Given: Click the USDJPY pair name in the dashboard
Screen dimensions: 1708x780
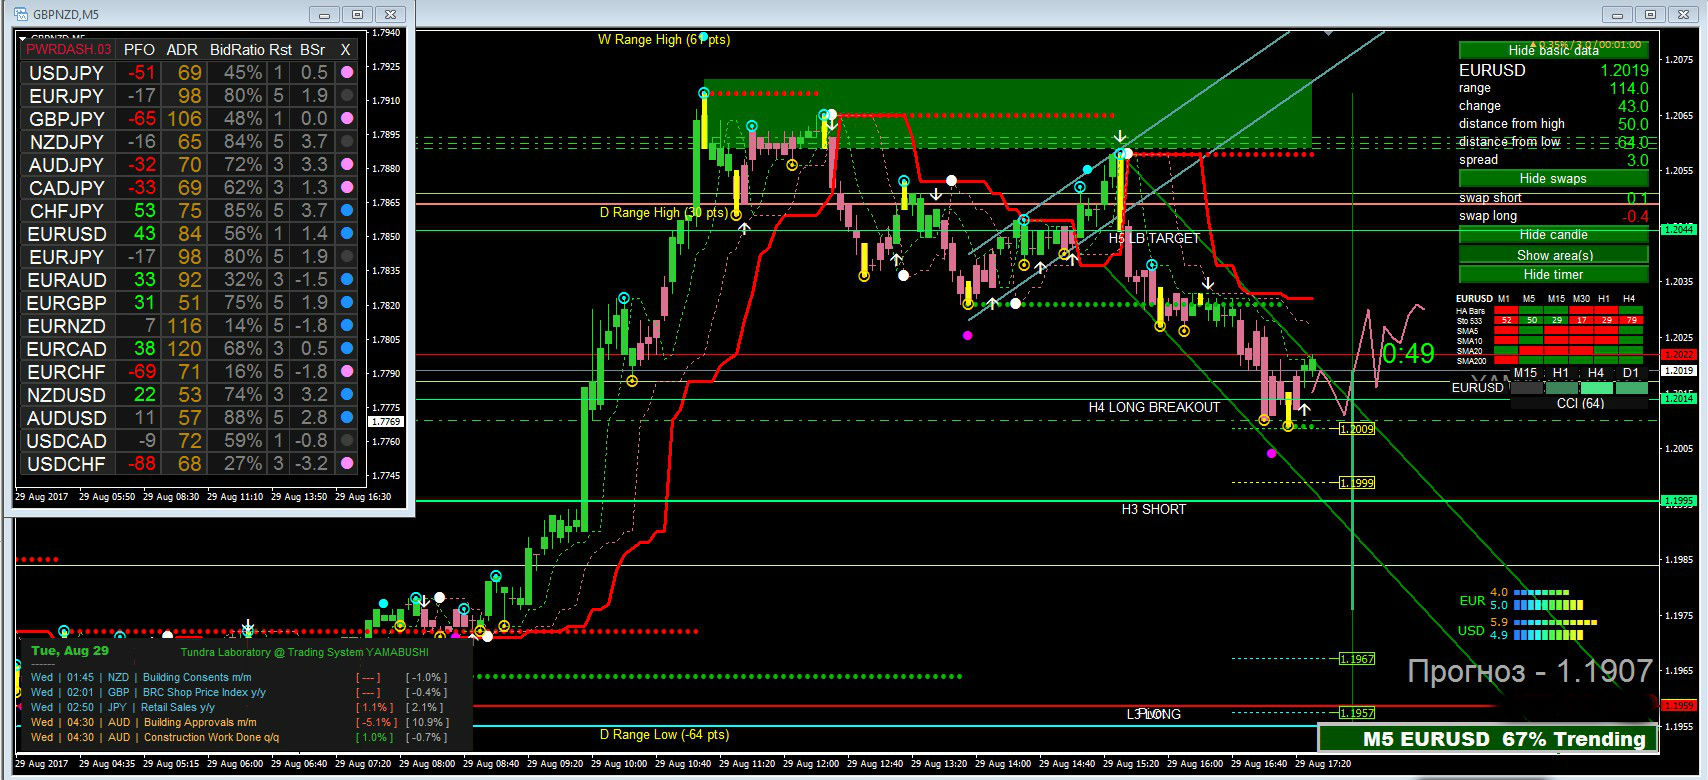Looking at the screenshot, I should tap(66, 73).
